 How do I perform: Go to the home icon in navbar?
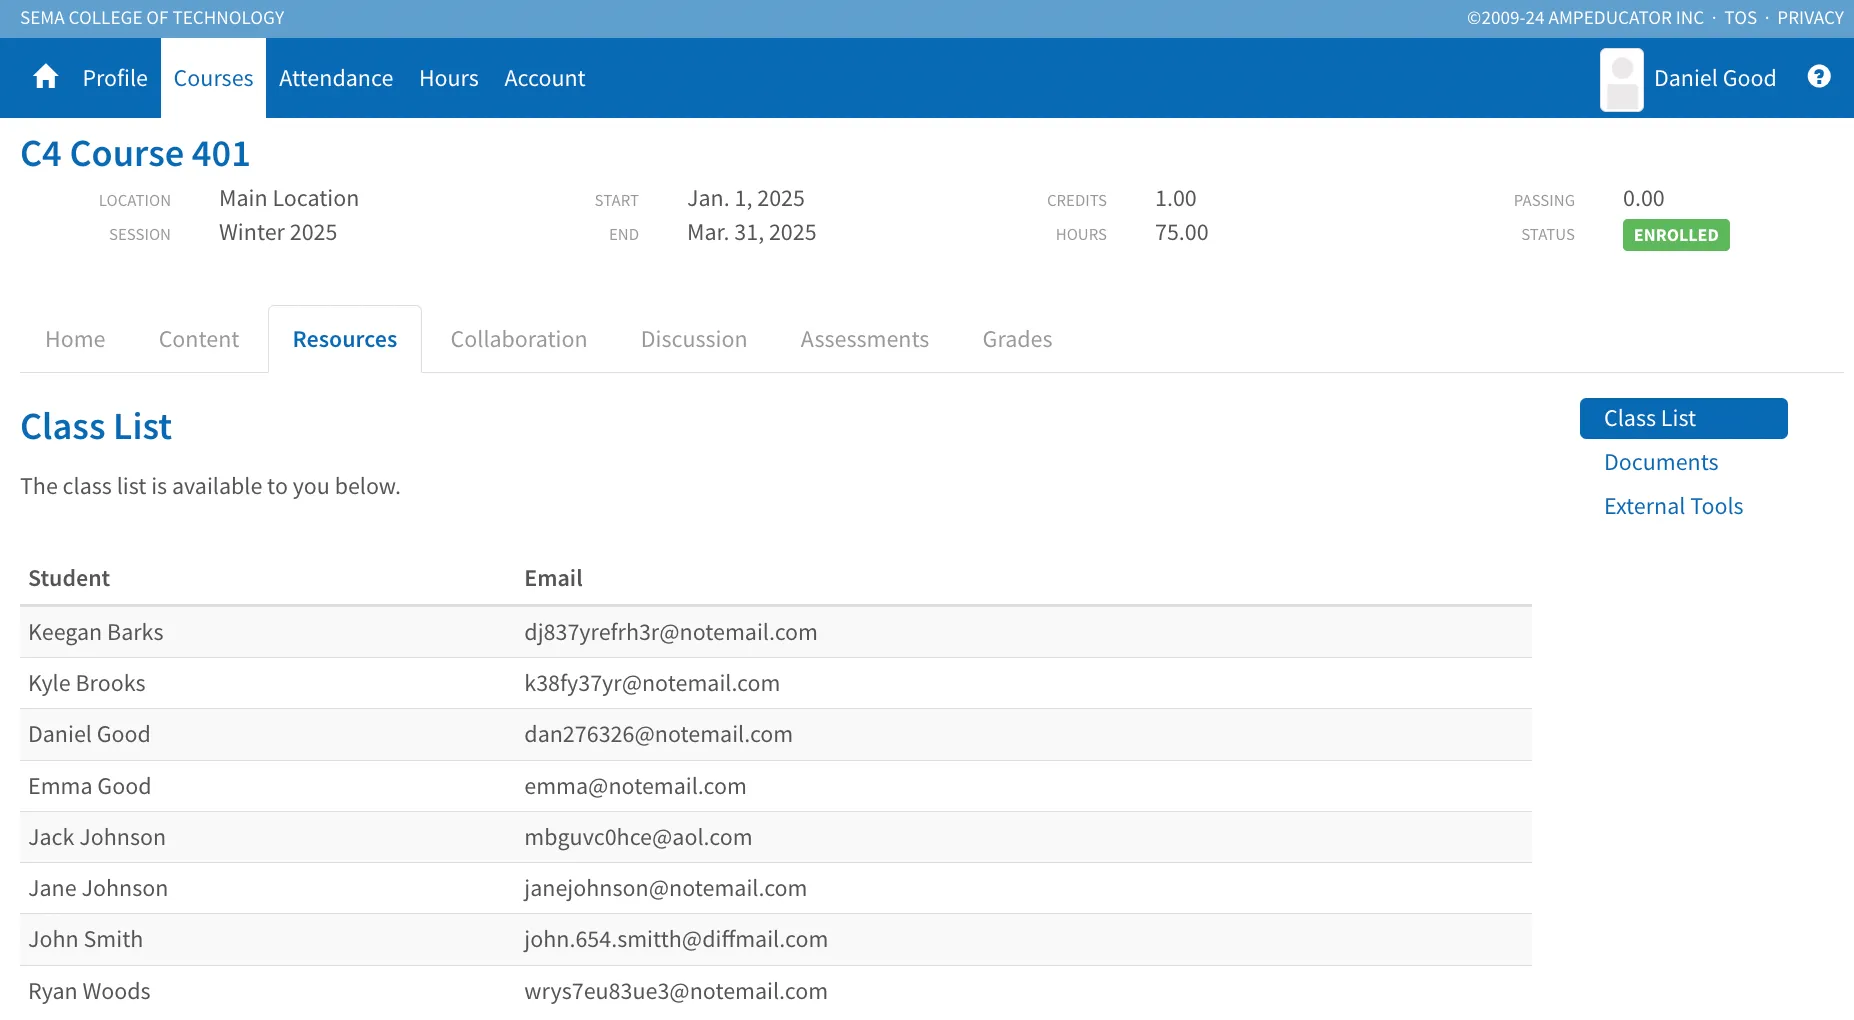pos(46,77)
